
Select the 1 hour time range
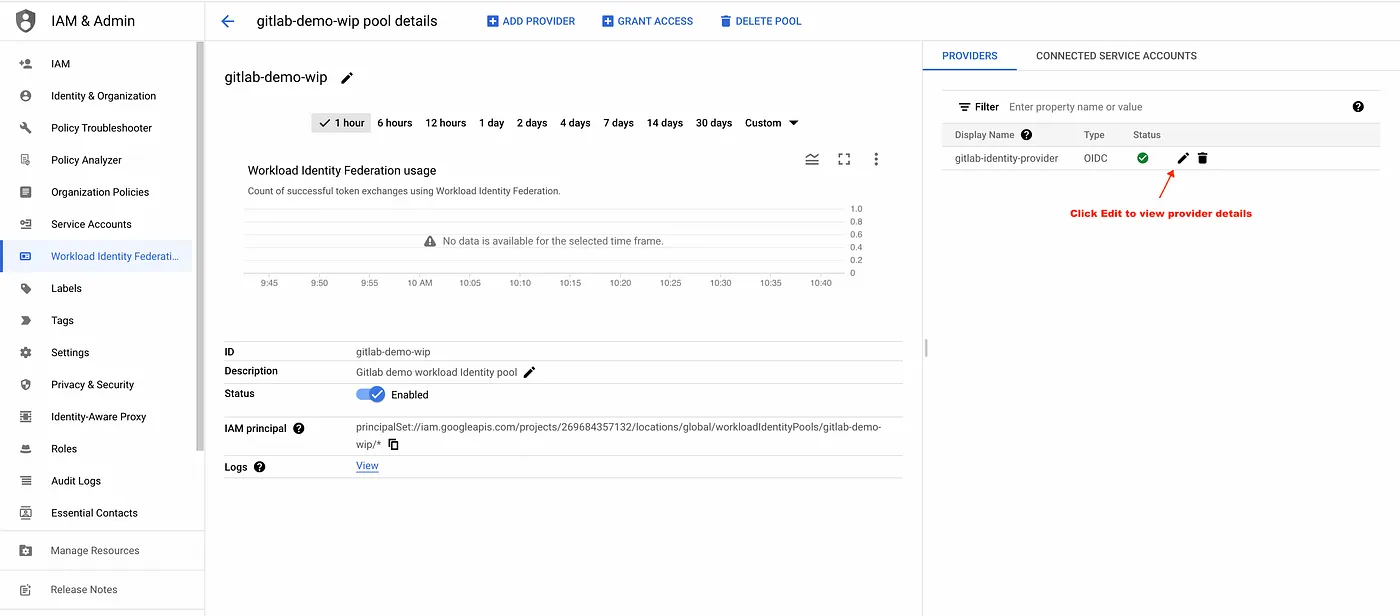tap(341, 123)
